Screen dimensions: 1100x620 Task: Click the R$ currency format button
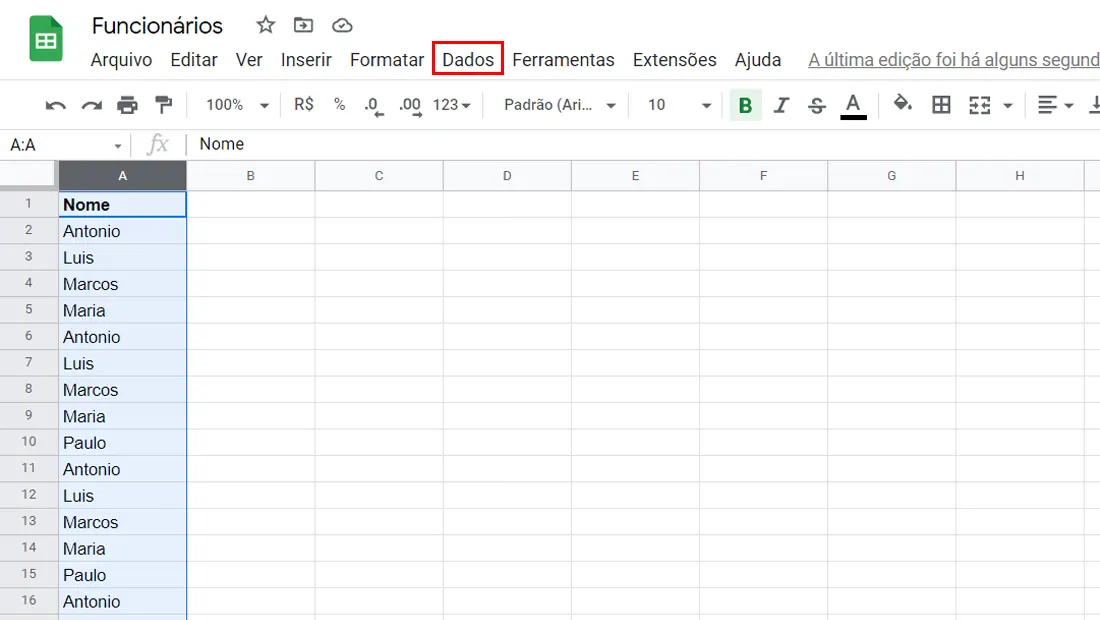304,105
